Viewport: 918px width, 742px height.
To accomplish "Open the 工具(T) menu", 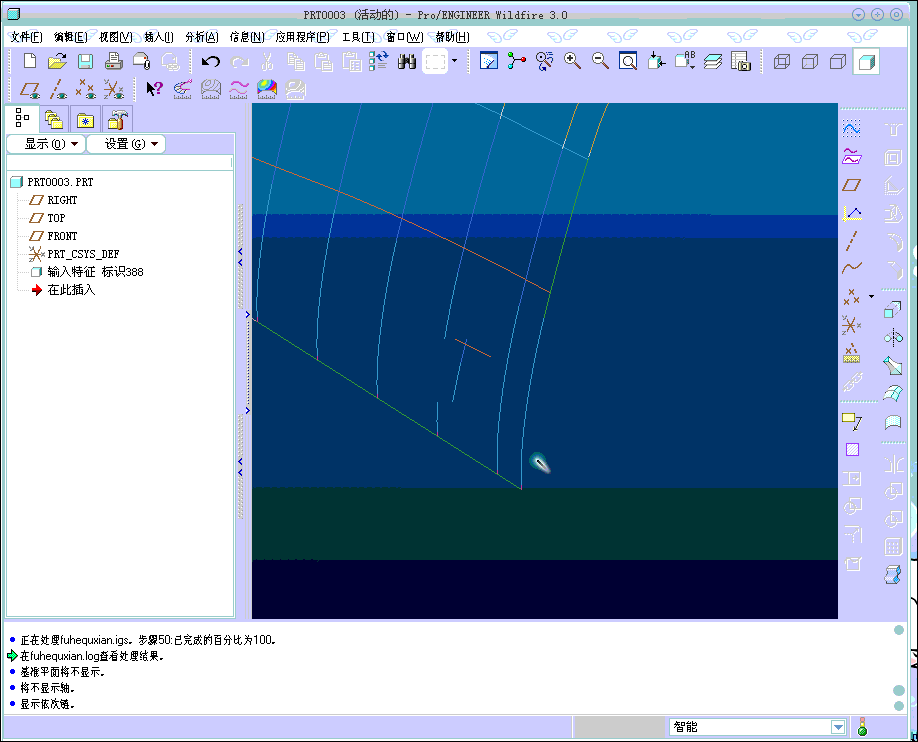I will [x=358, y=37].
